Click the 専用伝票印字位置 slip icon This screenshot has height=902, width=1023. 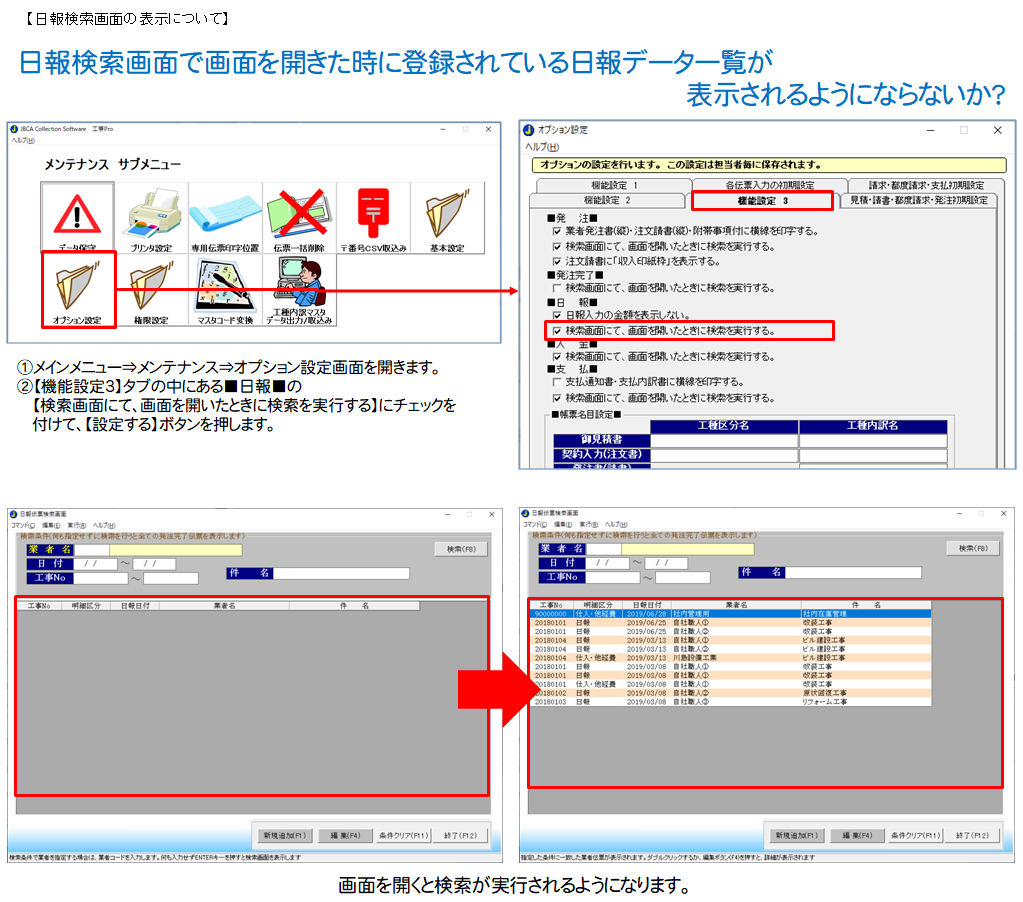(225, 216)
